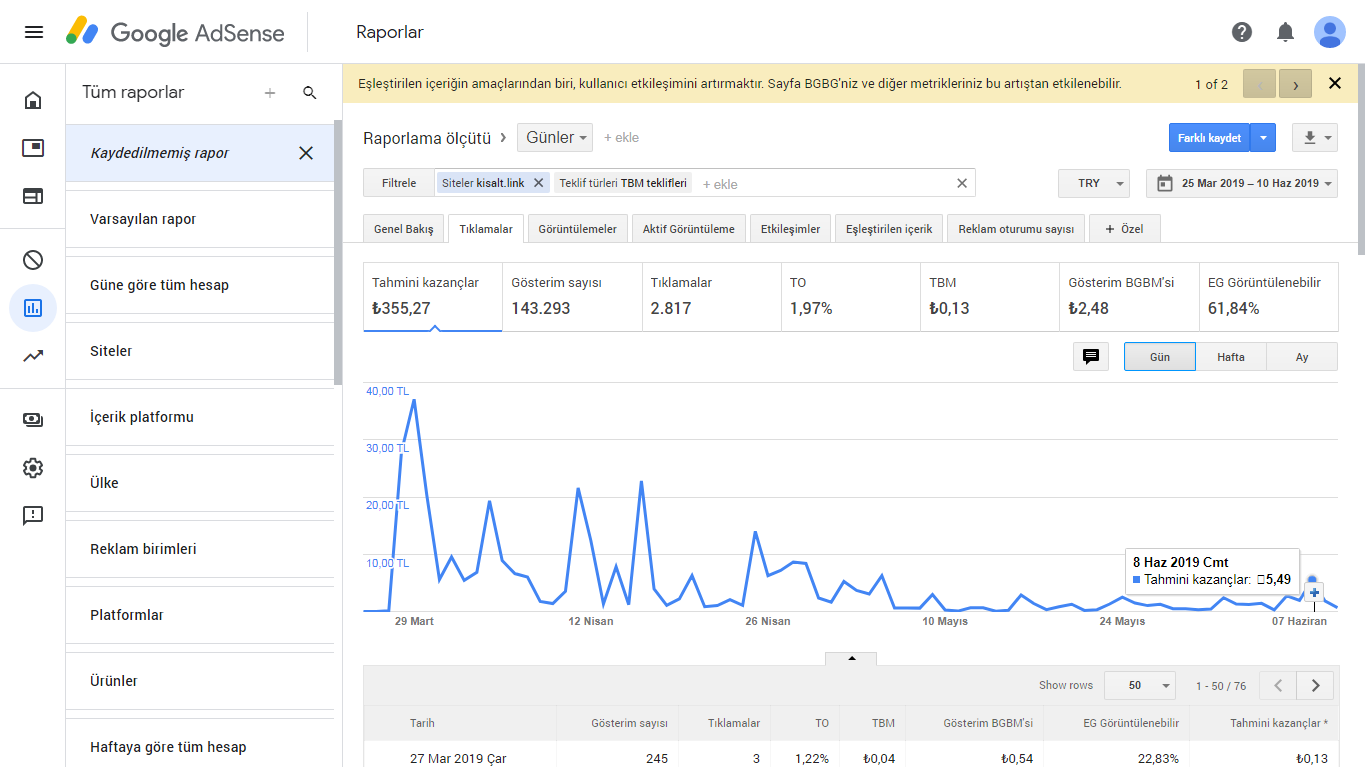Open the Feedback icon in sidebar
The width and height of the screenshot is (1365, 767).
33,516
